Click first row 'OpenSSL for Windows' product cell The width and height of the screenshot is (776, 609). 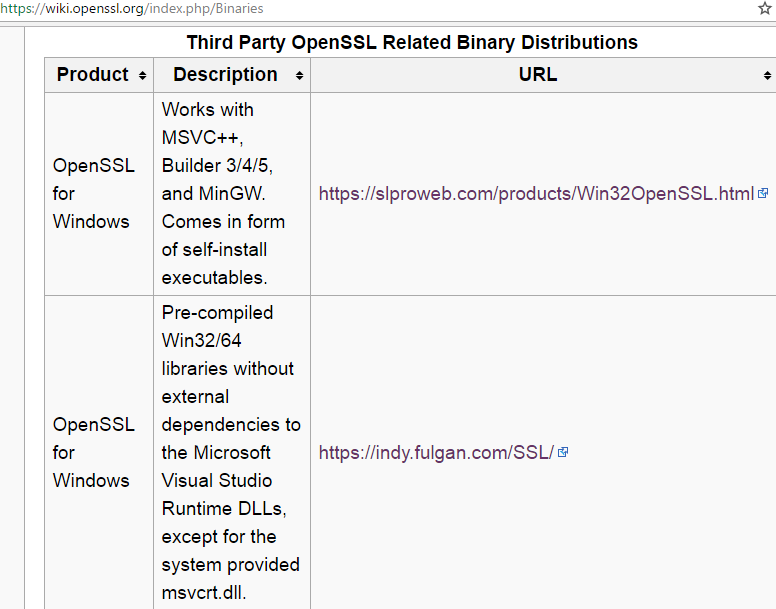tap(99, 194)
